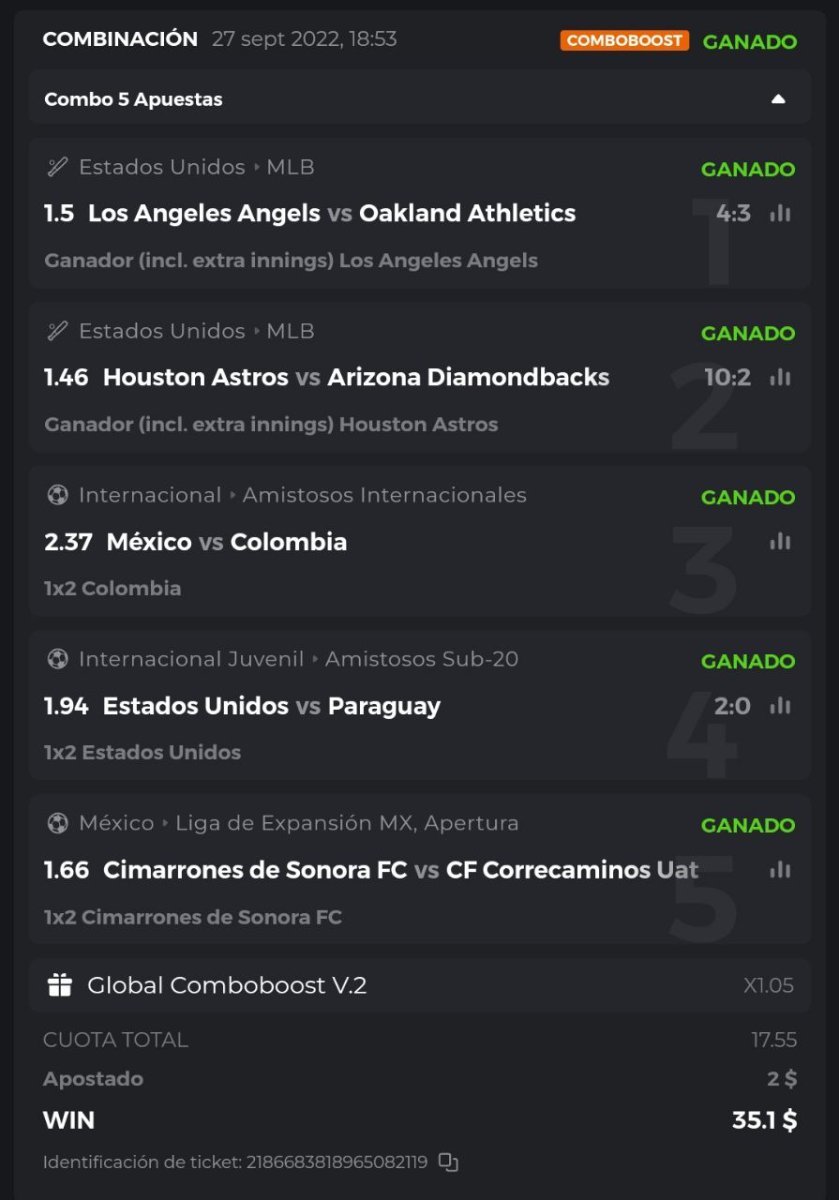Viewport: 839px width, 1200px height.
Task: Copy the ticket identification number
Action: [x=449, y=1162]
